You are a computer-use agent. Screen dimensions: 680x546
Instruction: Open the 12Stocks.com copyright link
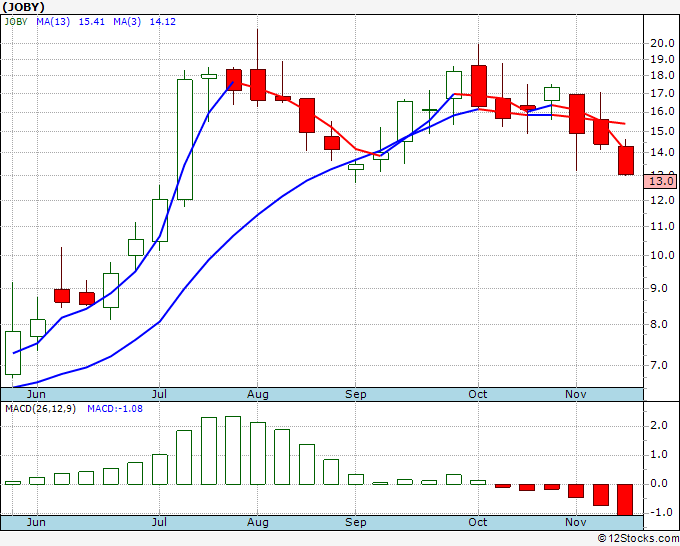pyautogui.click(x=638, y=539)
